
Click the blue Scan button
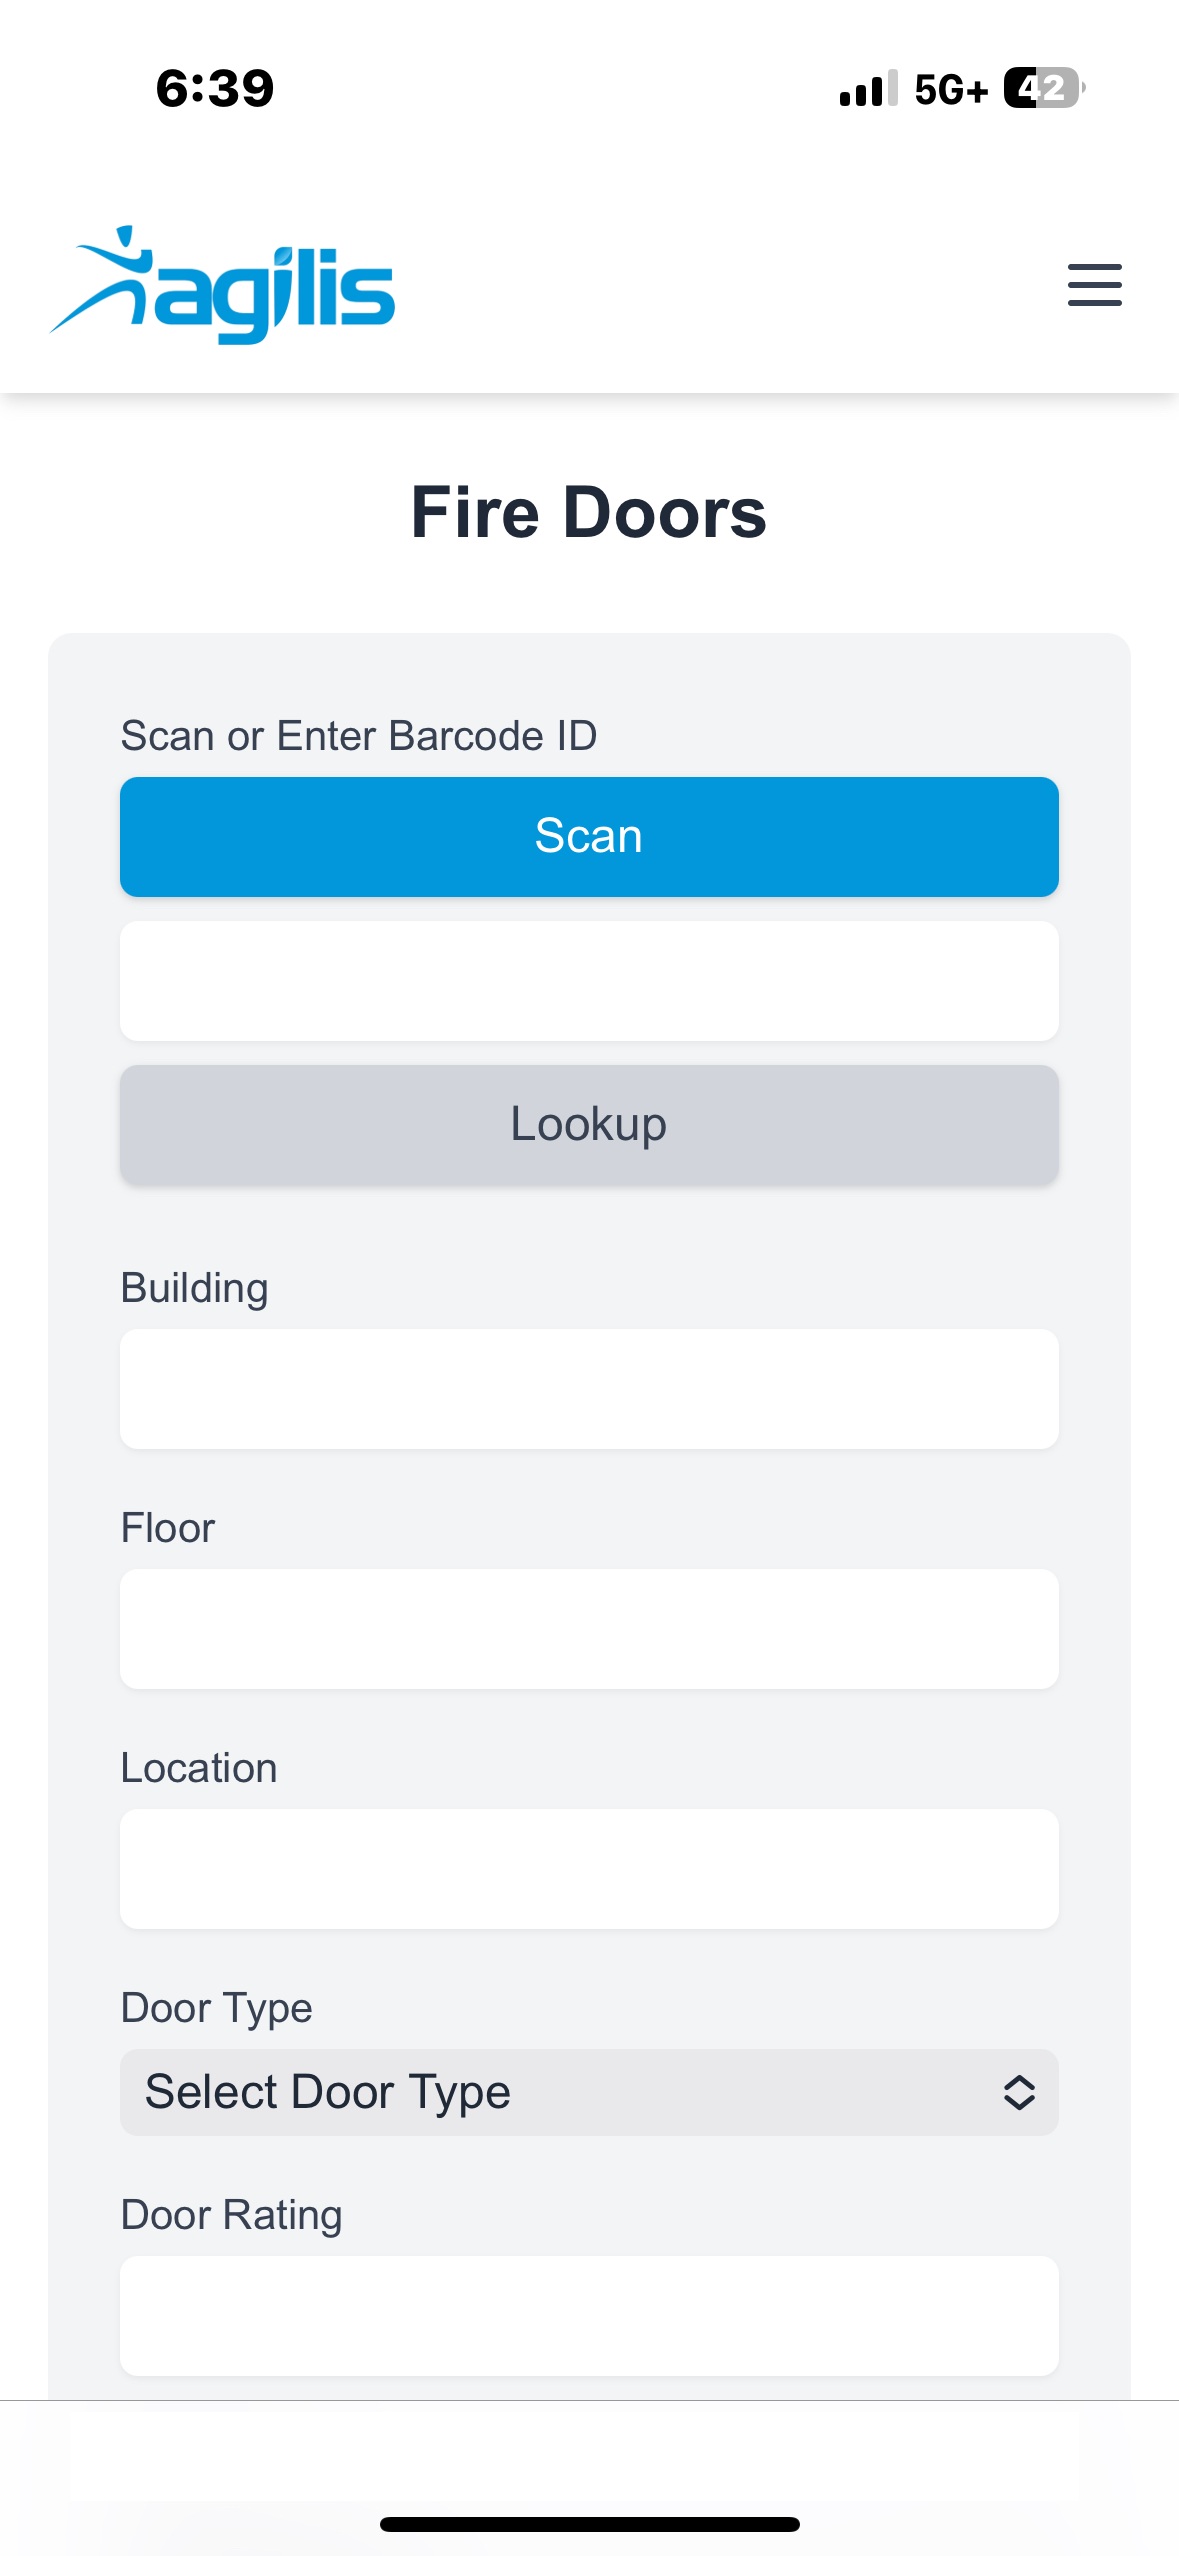(589, 836)
